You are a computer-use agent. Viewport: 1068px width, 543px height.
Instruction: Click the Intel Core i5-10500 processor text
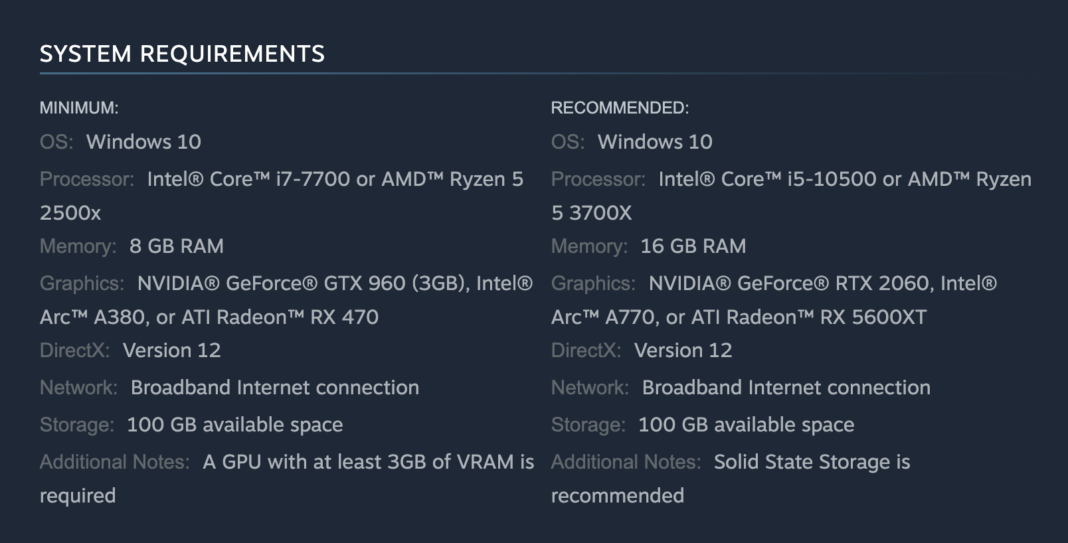point(764,180)
